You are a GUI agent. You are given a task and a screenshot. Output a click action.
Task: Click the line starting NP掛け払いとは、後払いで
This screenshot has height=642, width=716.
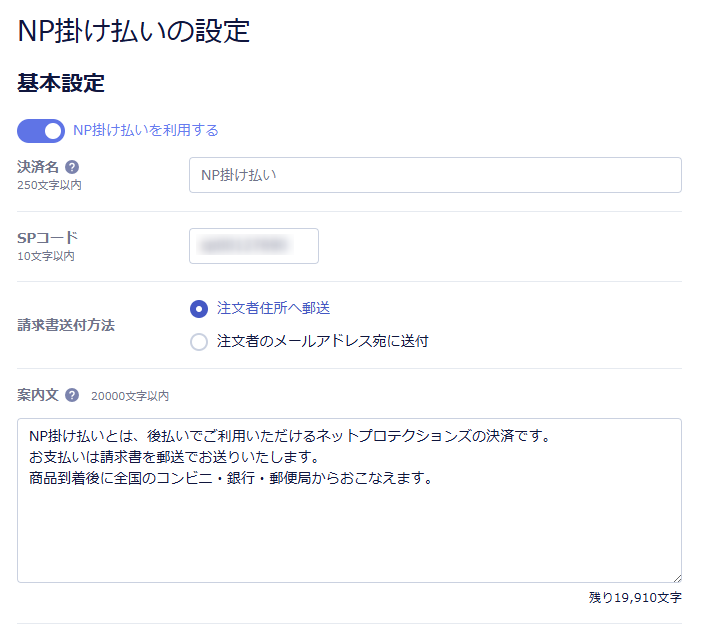290,436
